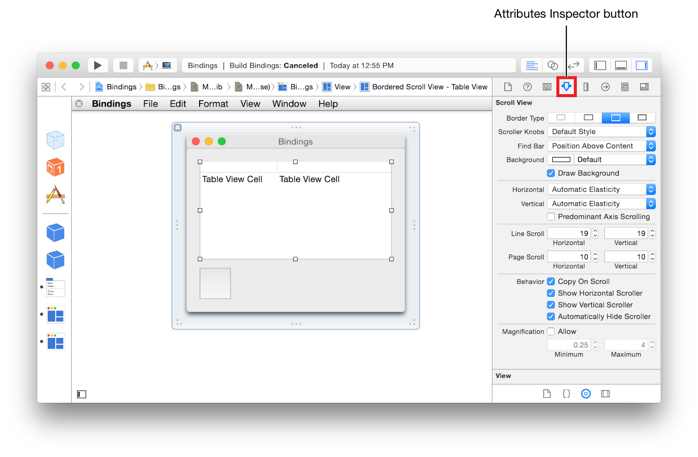
Task: Click the M...ib jump bar item
Action: [207, 87]
